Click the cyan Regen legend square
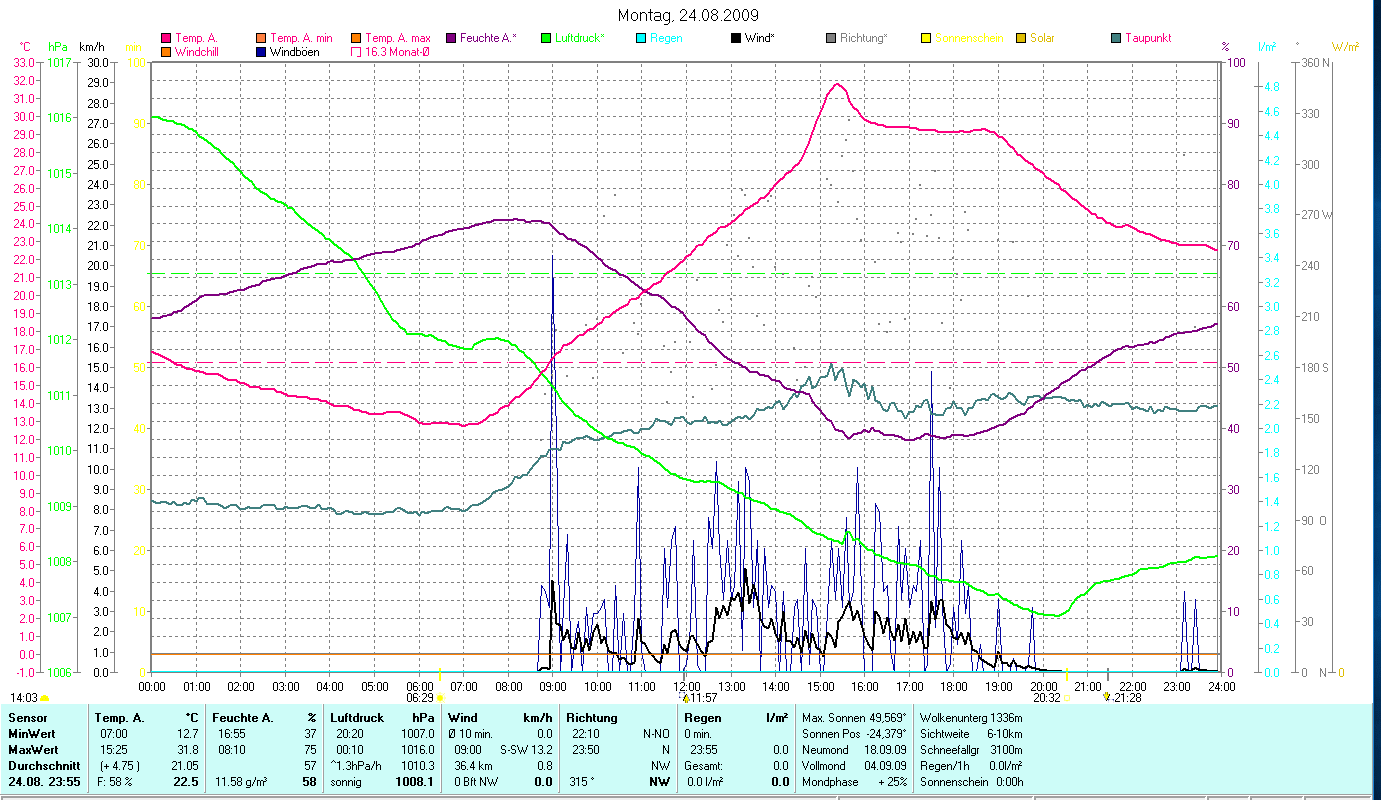The width and height of the screenshot is (1381, 800). point(641,38)
